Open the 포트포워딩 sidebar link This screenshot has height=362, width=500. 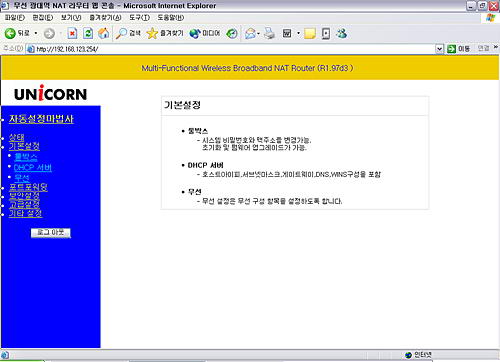point(28,187)
